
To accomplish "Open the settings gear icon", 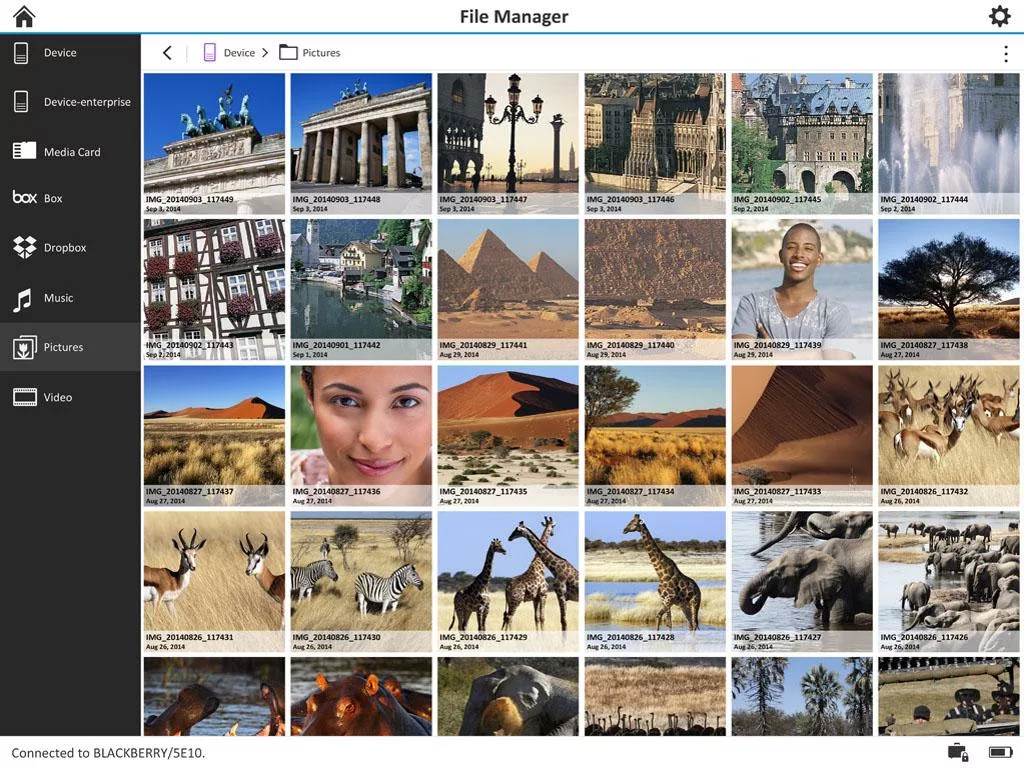I will pyautogui.click(x=999, y=16).
